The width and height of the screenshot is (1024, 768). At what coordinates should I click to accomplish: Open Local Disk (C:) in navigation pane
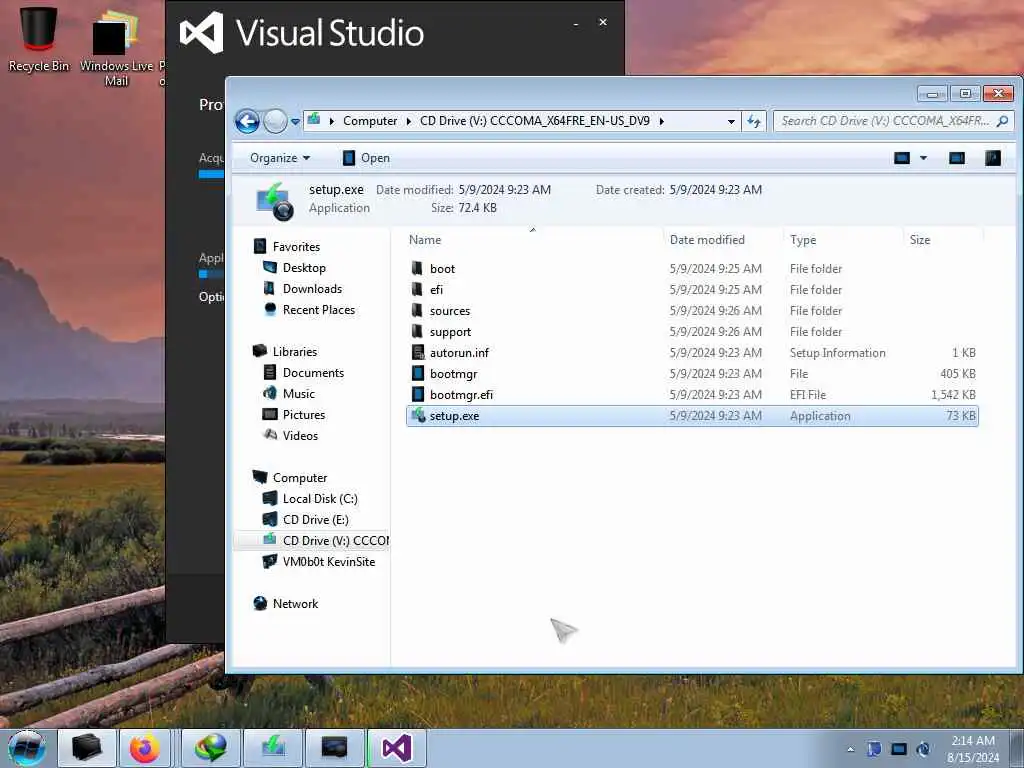(320, 498)
